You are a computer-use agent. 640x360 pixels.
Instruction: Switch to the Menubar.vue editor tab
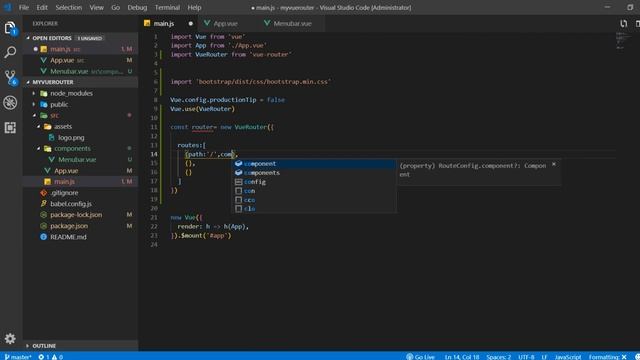(292, 24)
